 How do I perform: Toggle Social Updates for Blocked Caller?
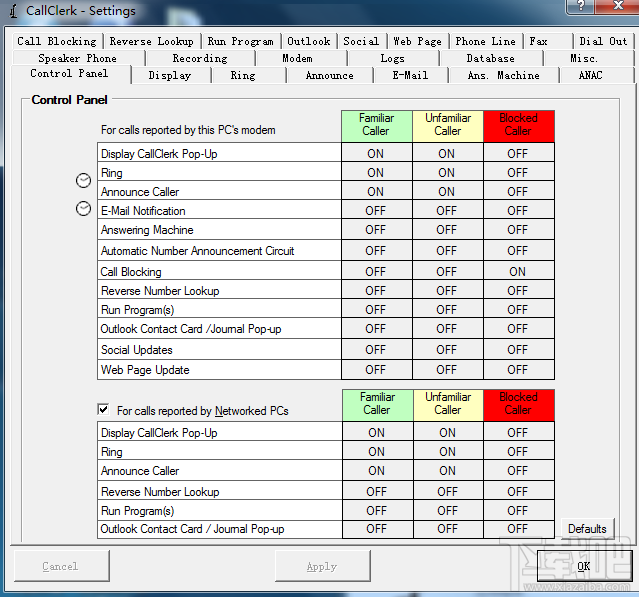pos(518,349)
